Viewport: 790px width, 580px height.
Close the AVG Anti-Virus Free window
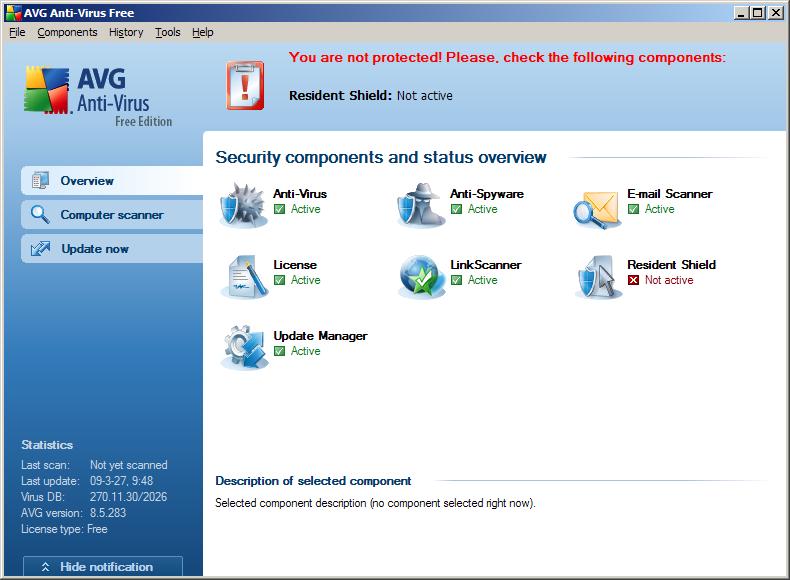tap(775, 13)
